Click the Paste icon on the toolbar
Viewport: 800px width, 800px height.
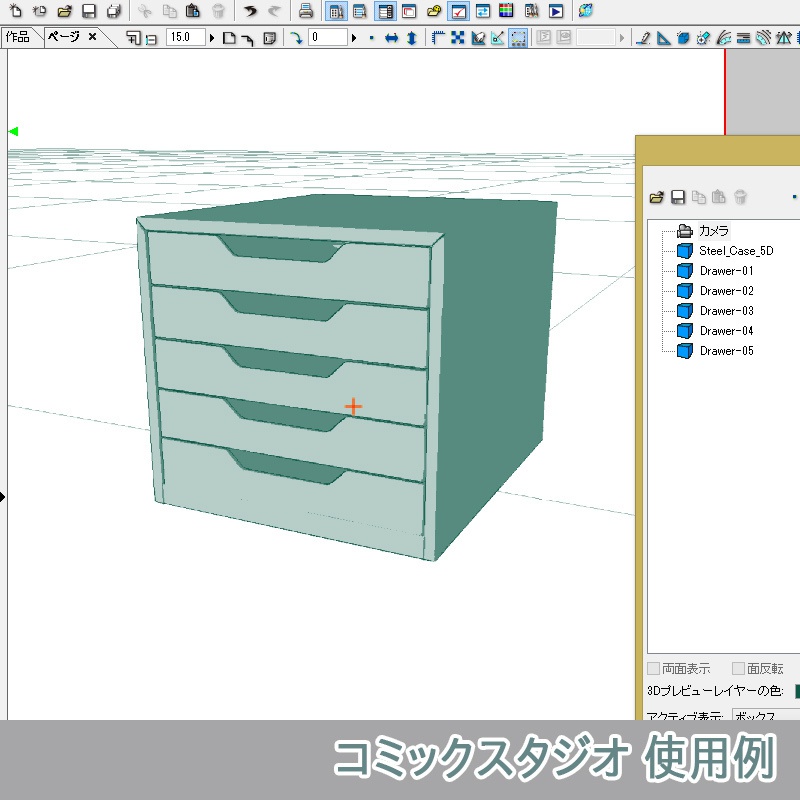tap(193, 13)
